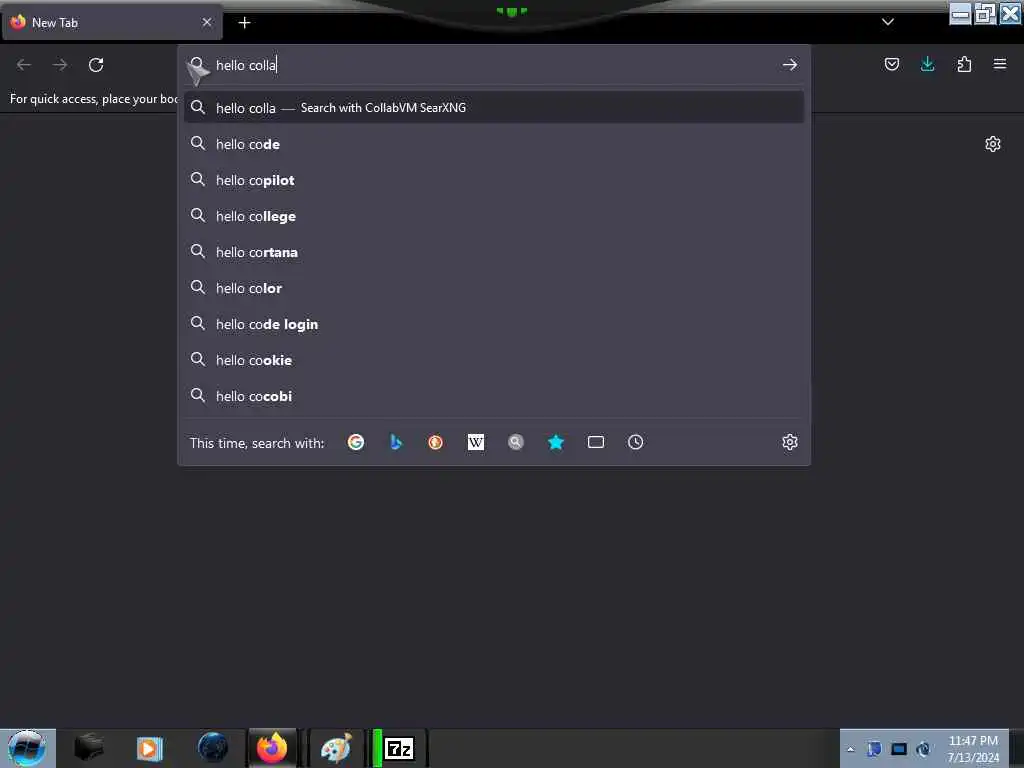Open the Downloads panel
This screenshot has width=1024, height=768.
click(x=927, y=64)
